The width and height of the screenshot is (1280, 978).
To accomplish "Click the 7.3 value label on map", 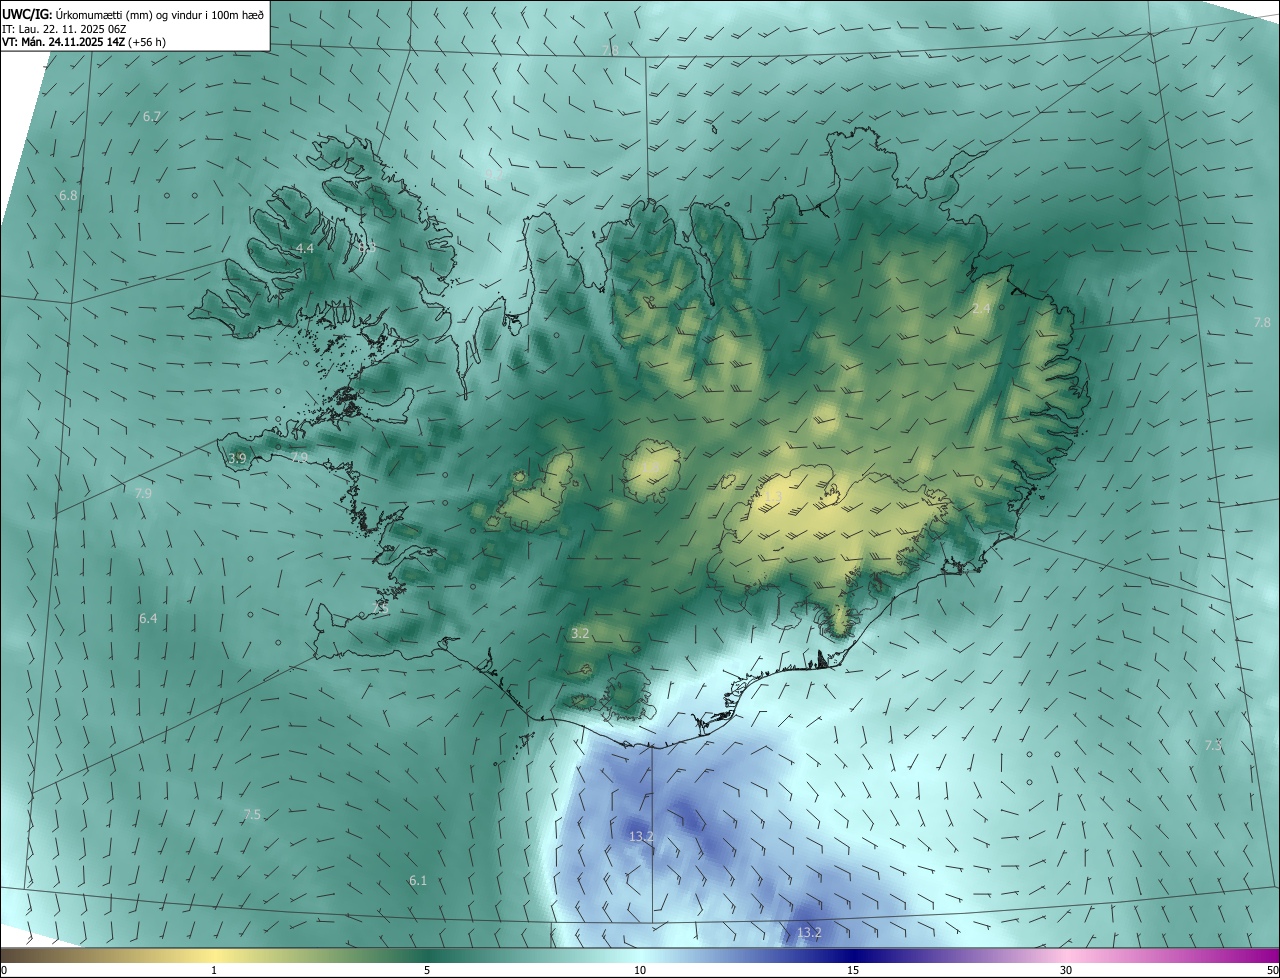I will (1213, 746).
